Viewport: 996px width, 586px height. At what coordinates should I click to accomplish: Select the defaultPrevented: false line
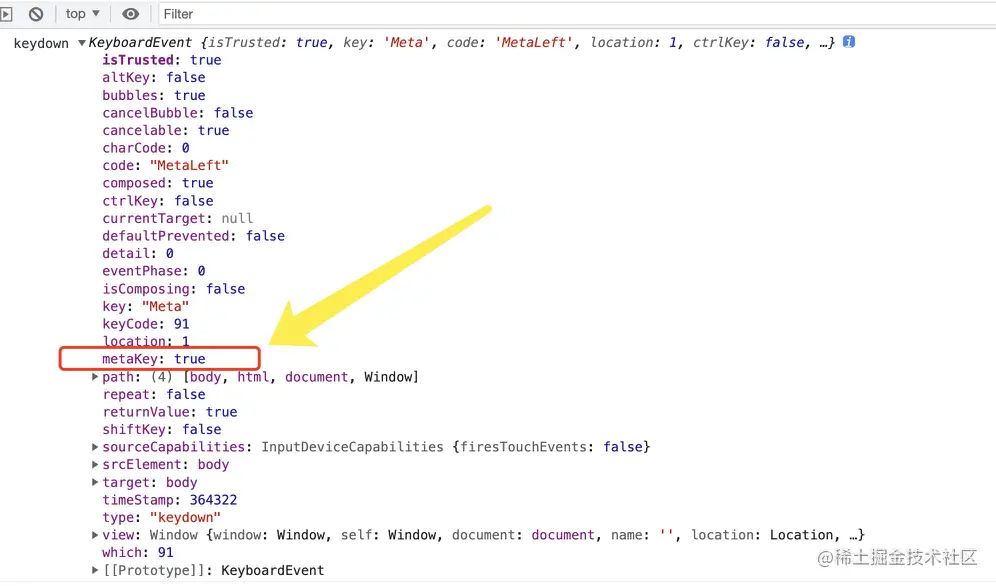coord(194,236)
